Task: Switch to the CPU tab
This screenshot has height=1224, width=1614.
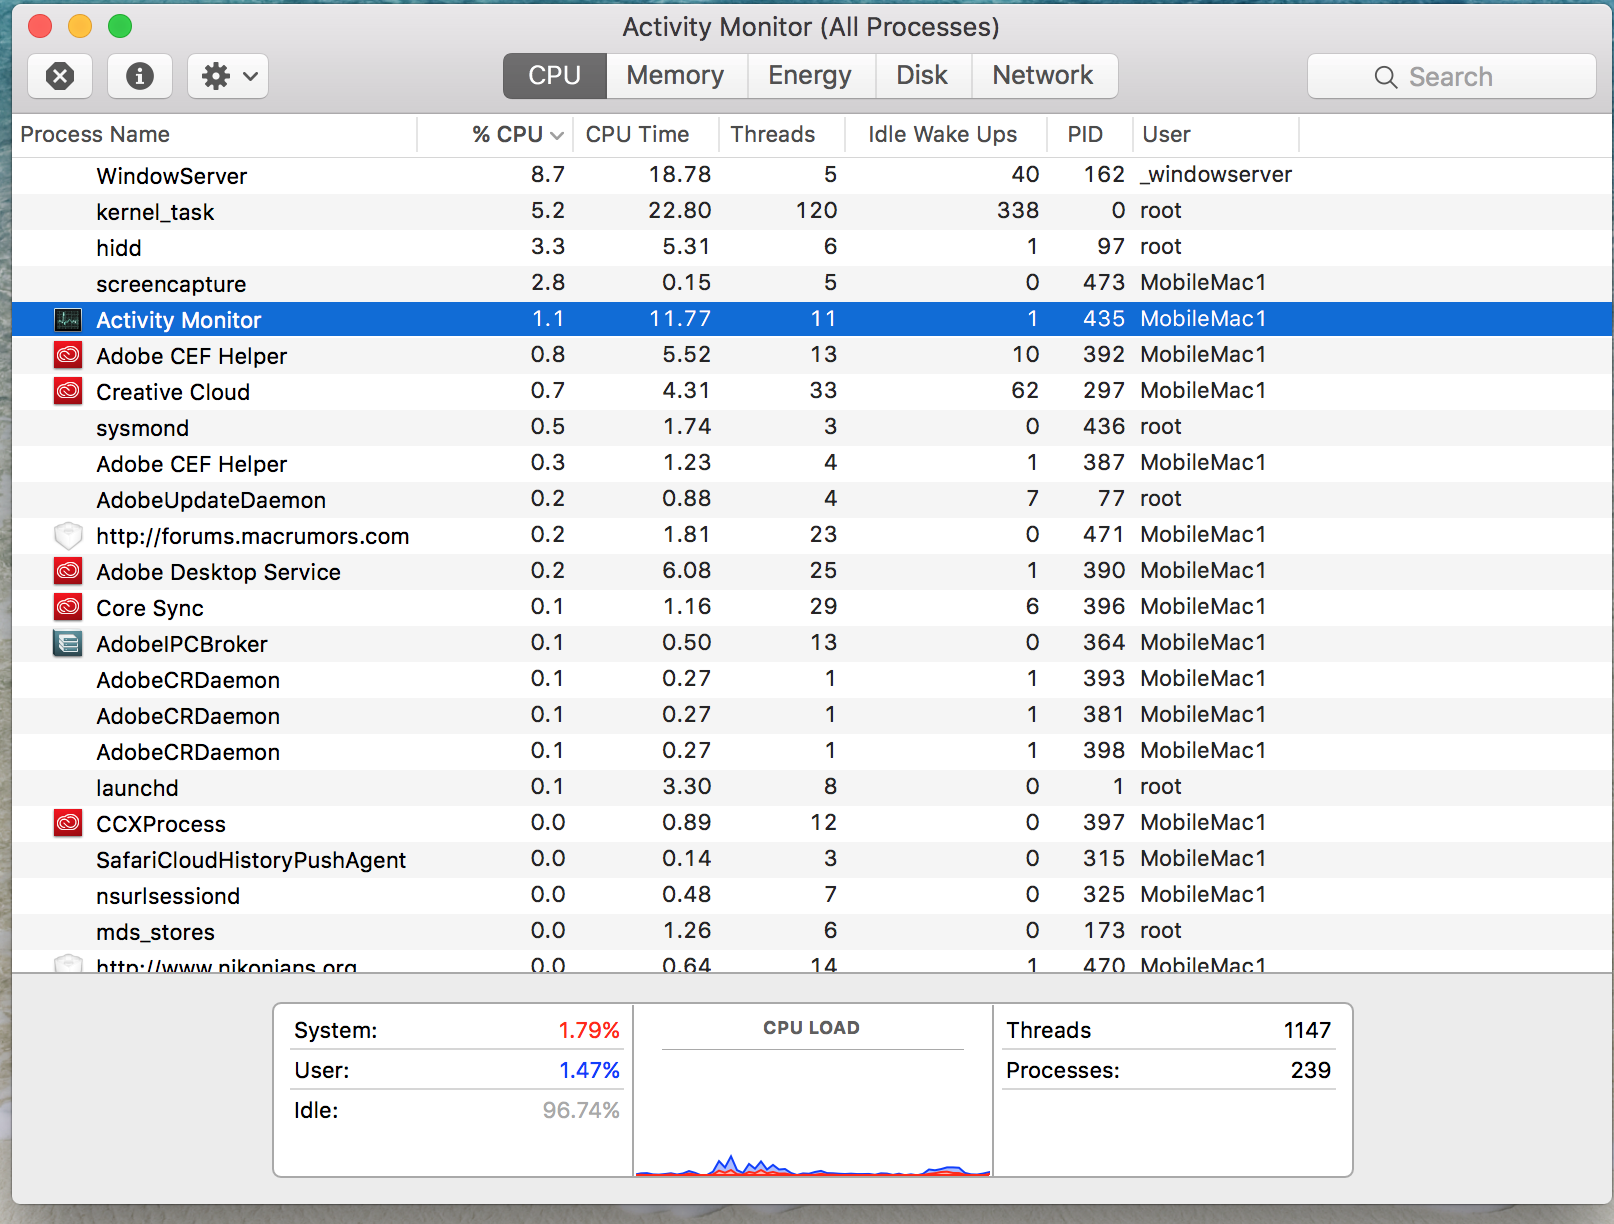Action: pos(555,76)
